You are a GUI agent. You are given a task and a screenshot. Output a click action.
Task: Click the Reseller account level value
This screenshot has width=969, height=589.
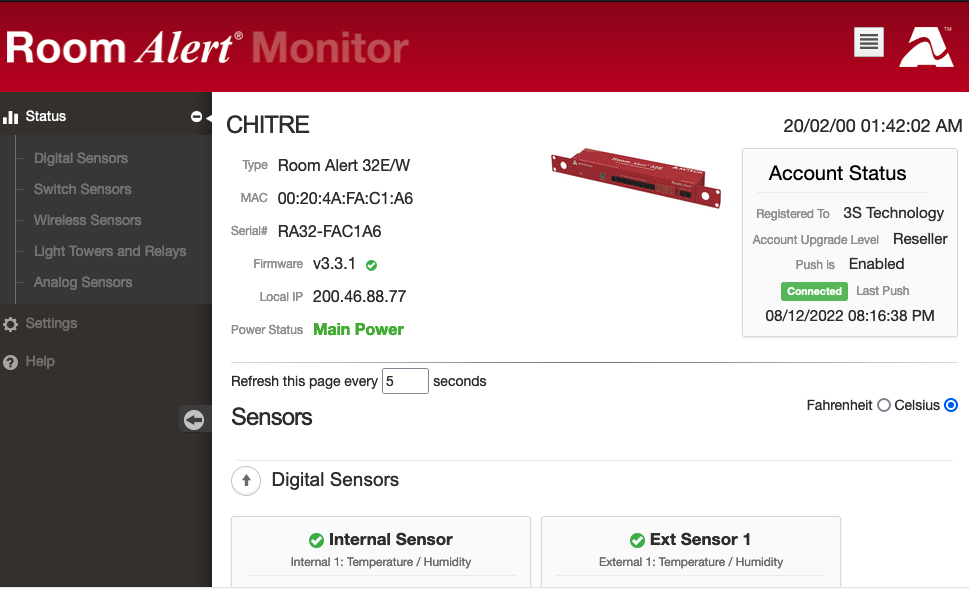[x=920, y=239]
